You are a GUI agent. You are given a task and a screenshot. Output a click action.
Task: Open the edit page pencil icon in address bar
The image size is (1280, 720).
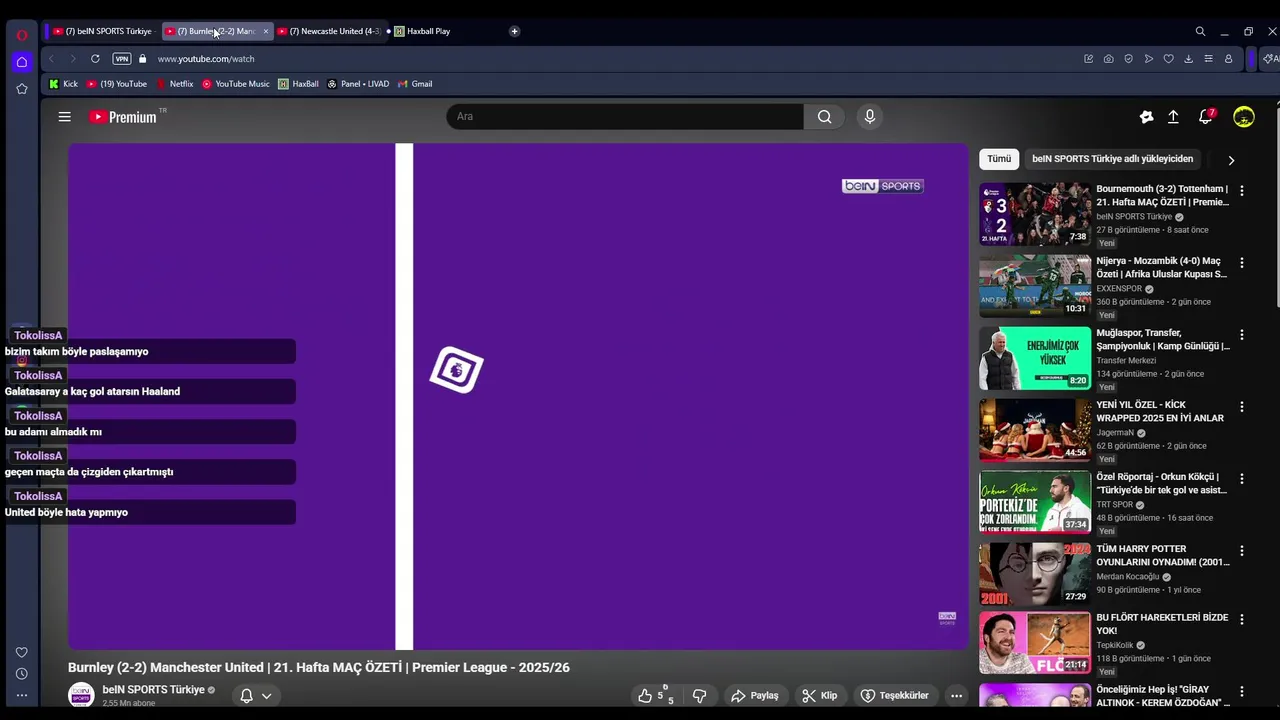point(1088,59)
